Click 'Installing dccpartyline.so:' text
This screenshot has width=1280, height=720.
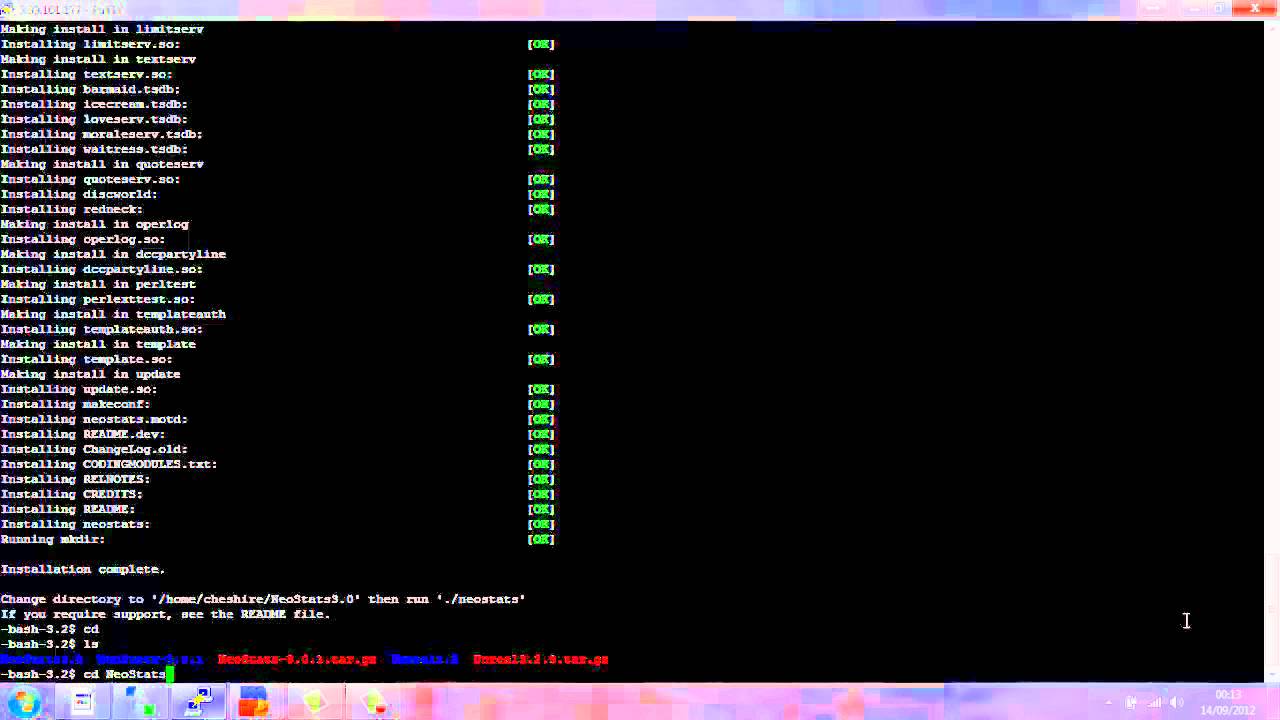[x=101, y=269]
